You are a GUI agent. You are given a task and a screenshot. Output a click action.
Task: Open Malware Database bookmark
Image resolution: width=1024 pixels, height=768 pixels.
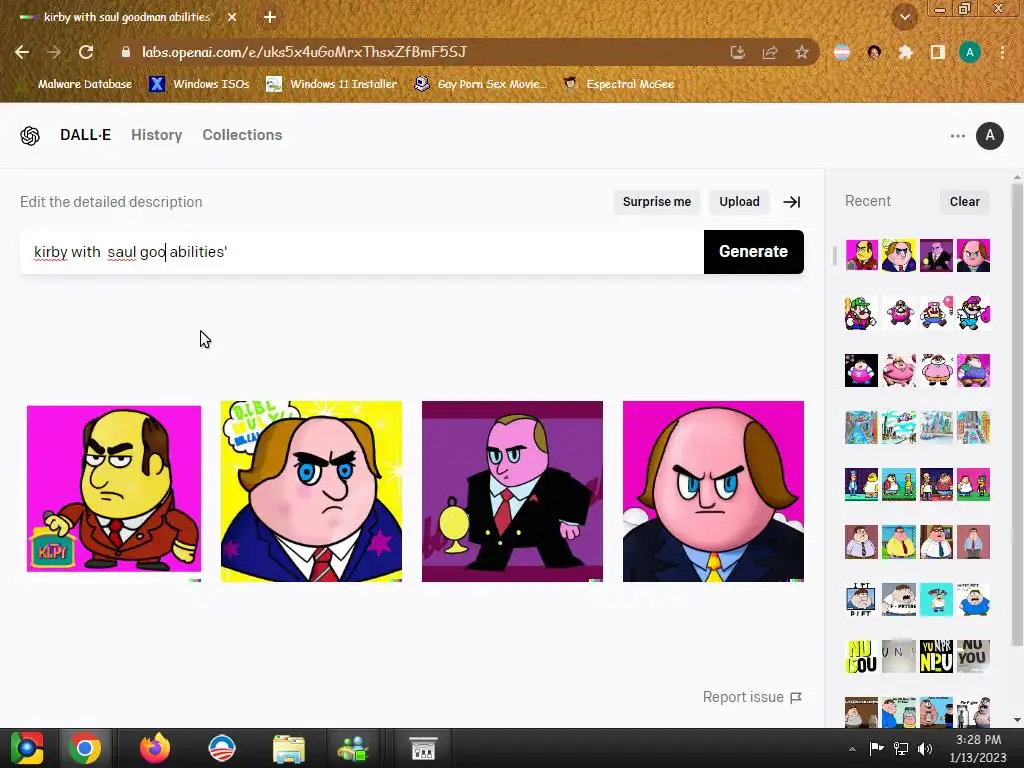point(76,84)
